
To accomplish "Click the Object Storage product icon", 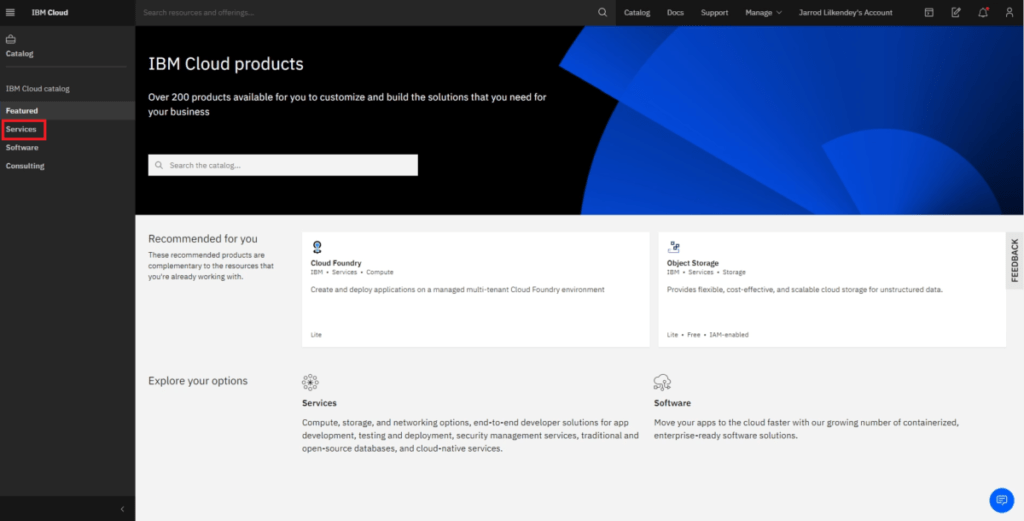I will [x=673, y=247].
